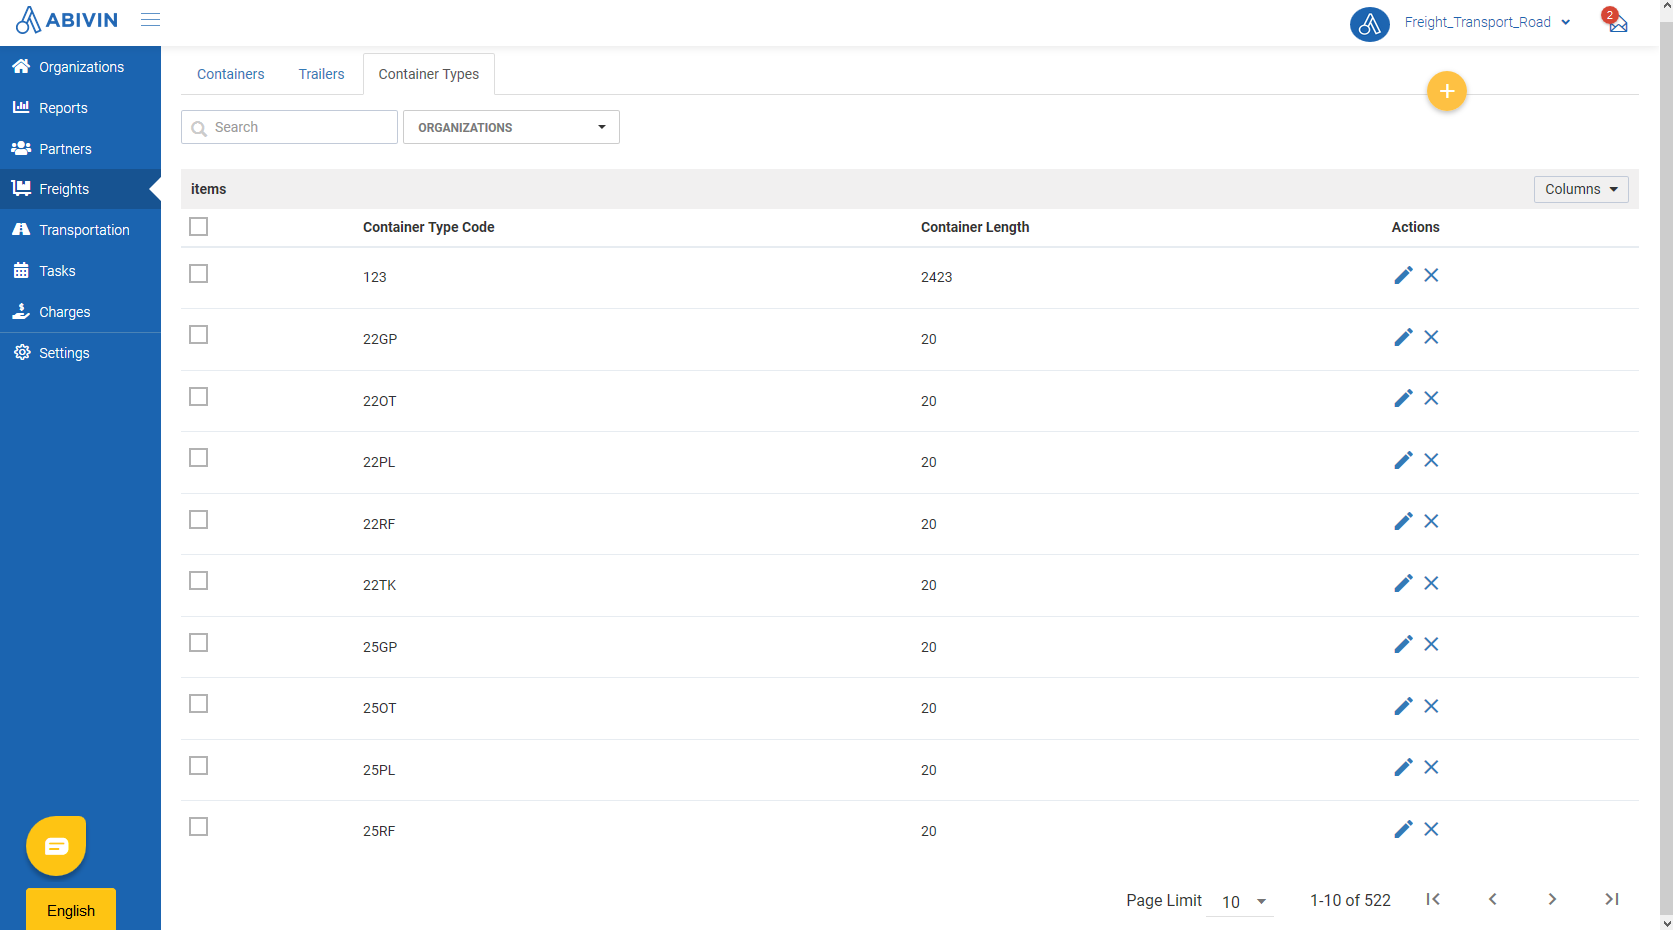This screenshot has height=930, width=1673.
Task: Toggle the hamburger sidebar menu
Action: pos(150,20)
